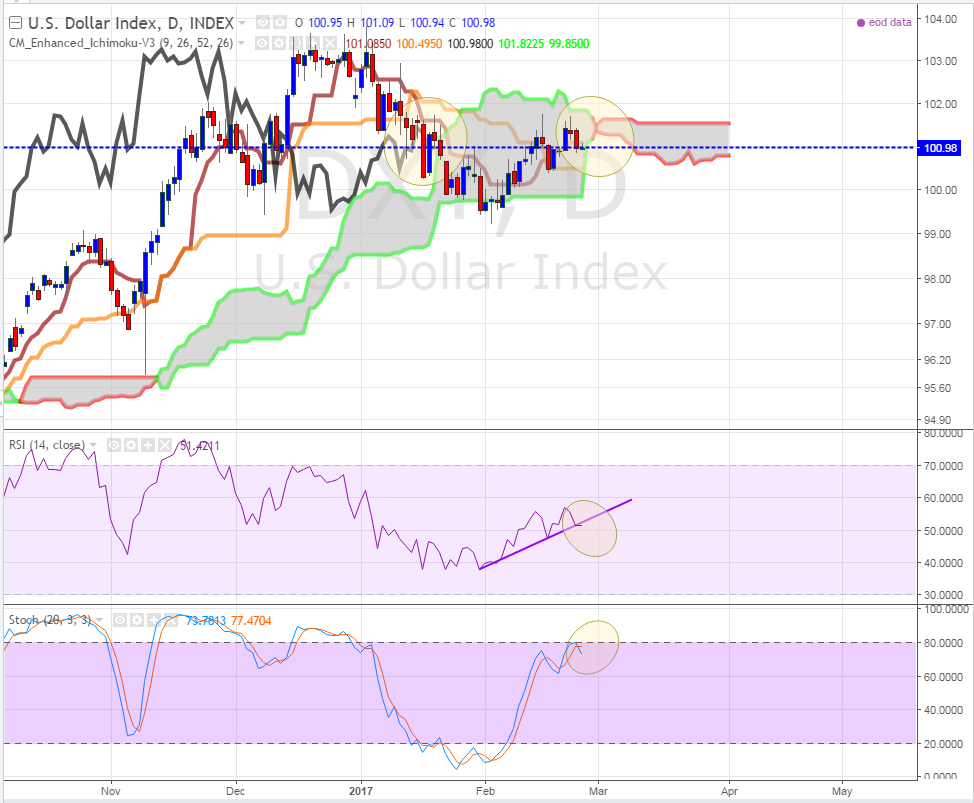Image resolution: width=974 pixels, height=803 pixels.
Task: Open CM_Enhanced_Ichimoku indicator settings gear
Action: click(x=280, y=43)
